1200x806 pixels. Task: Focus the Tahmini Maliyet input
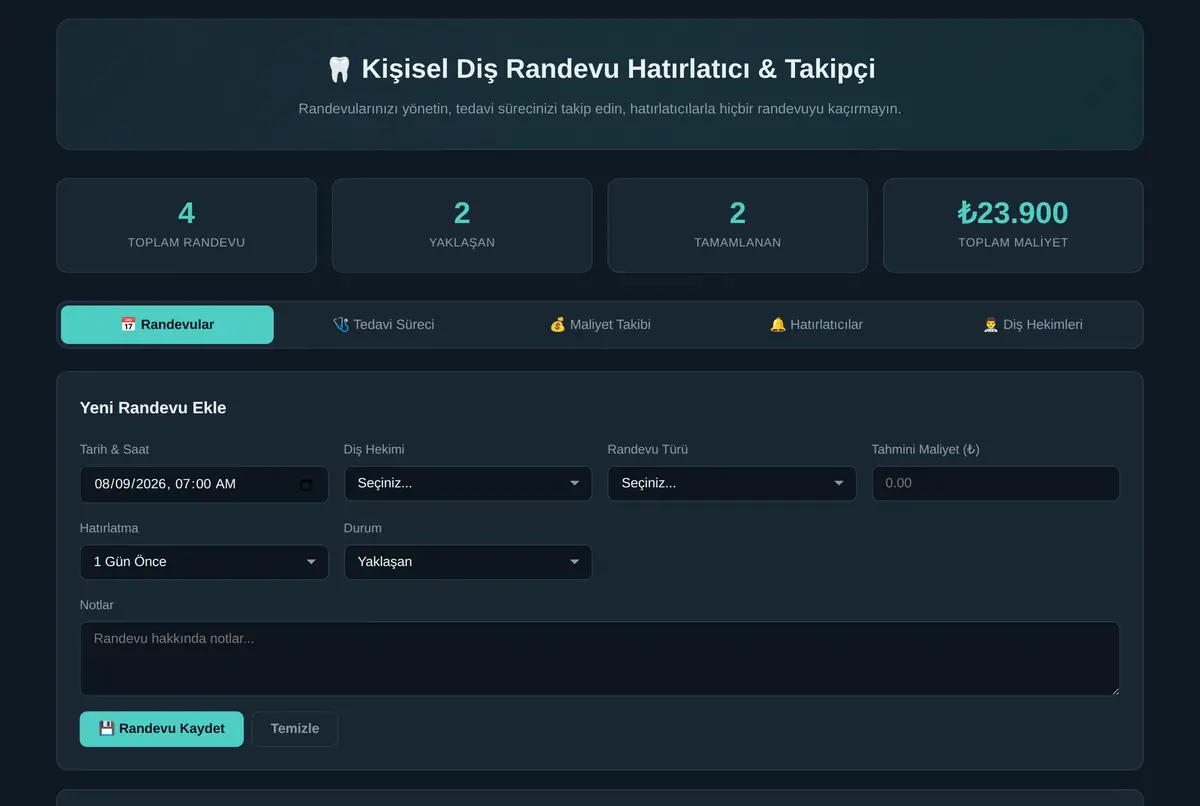coord(996,484)
